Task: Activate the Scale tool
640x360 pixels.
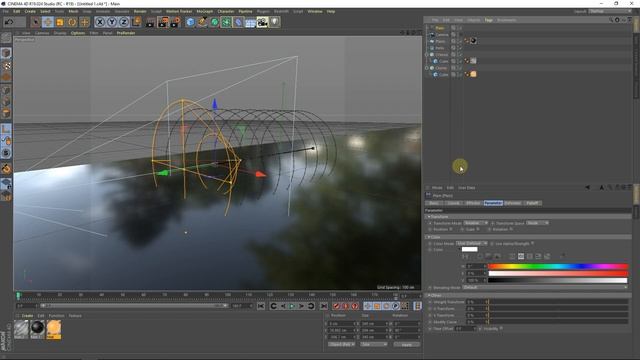Action: 60,22
